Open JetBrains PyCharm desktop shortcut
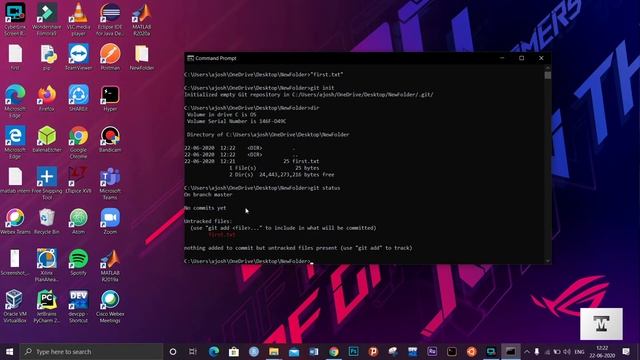This screenshot has width=640, height=360. click(47, 306)
